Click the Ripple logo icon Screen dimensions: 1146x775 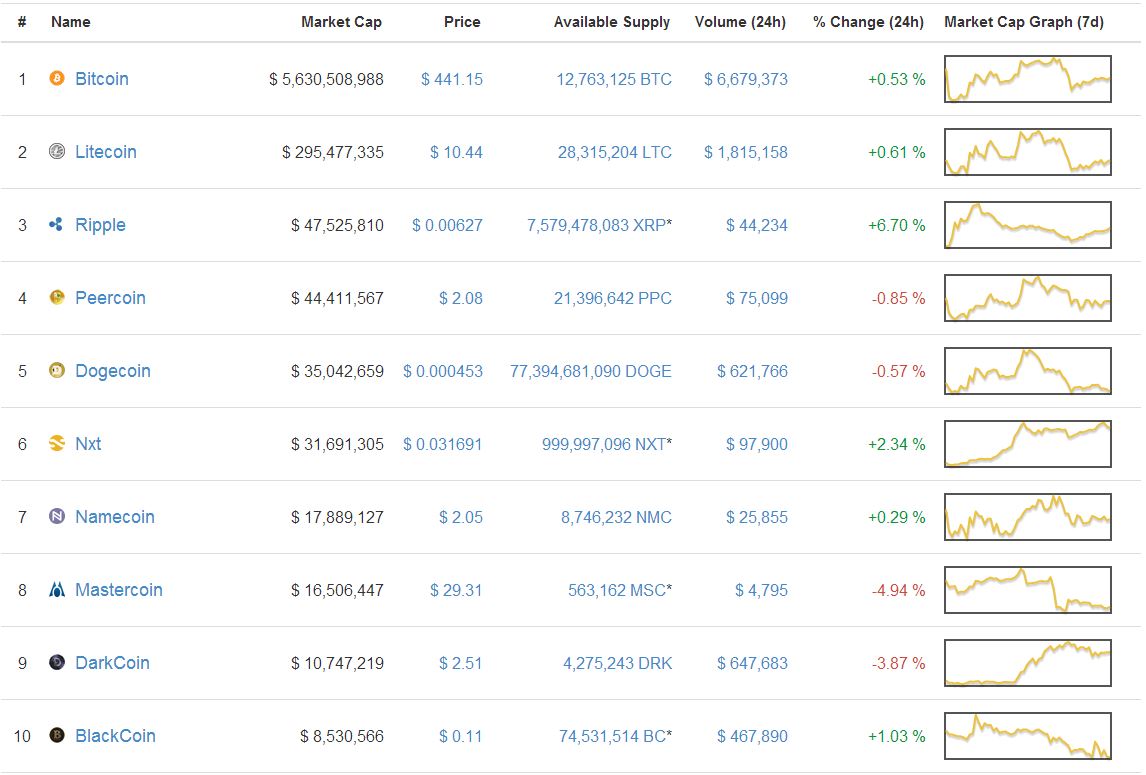(x=56, y=224)
